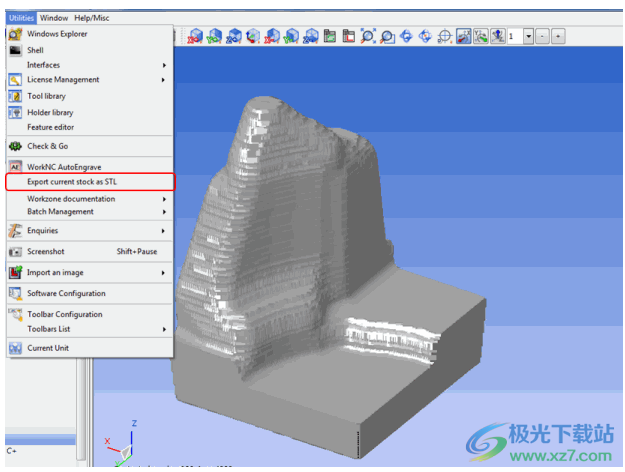Click the highlighted Utilities menu

click(x=21, y=18)
